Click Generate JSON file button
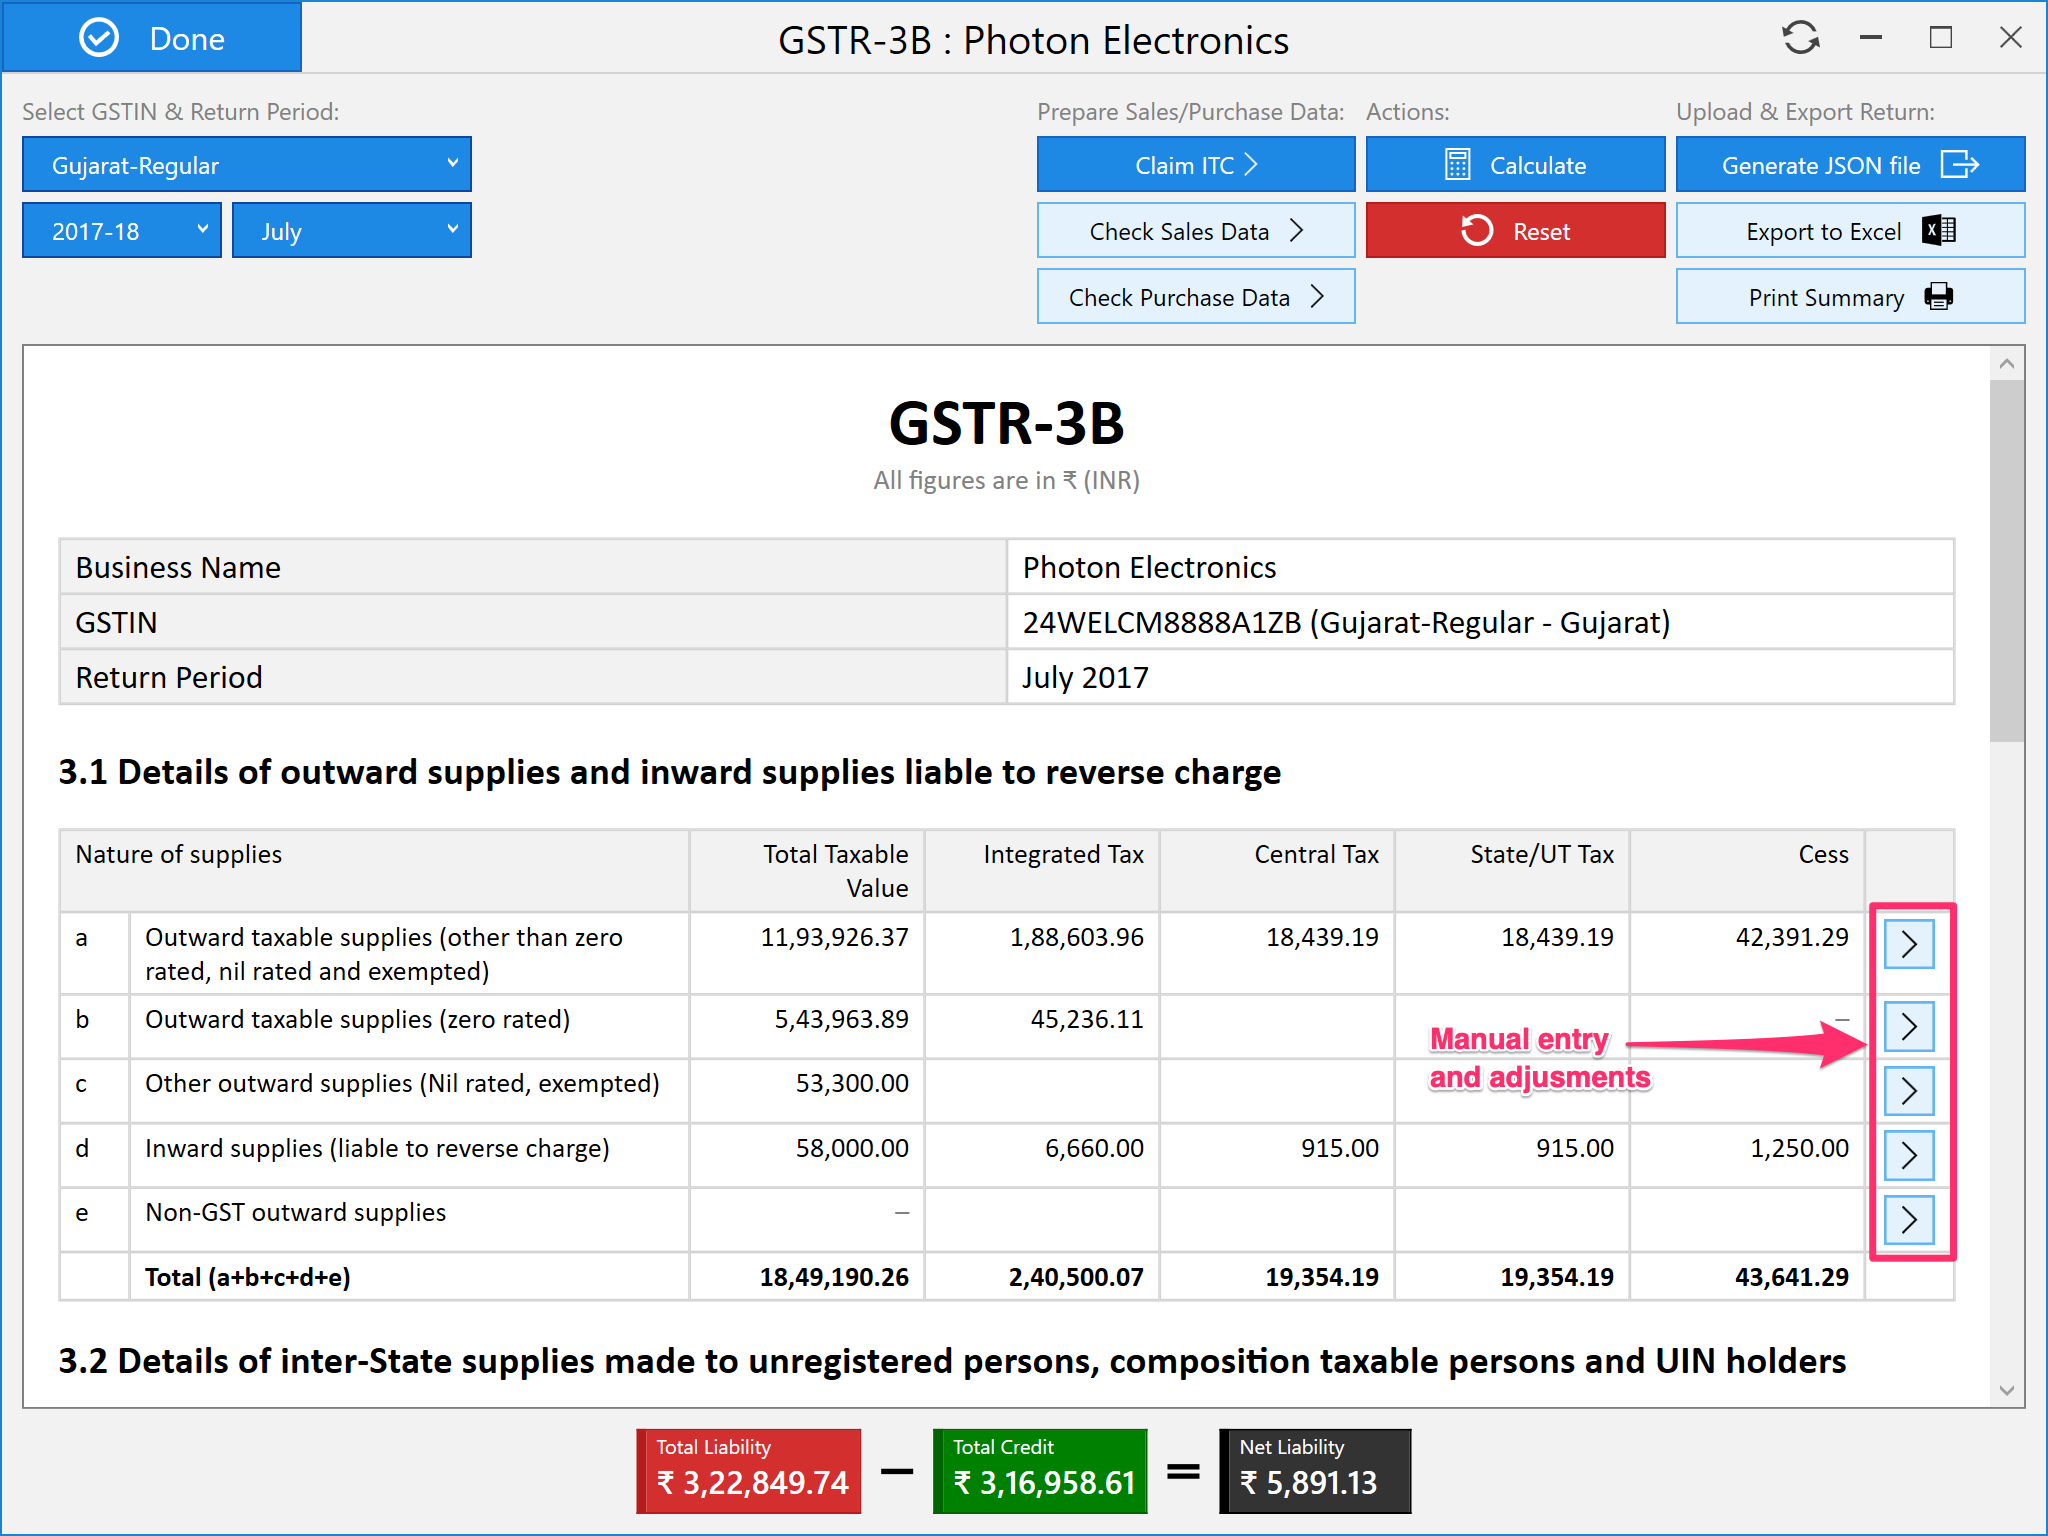Image resolution: width=2048 pixels, height=1536 pixels. click(x=1850, y=165)
